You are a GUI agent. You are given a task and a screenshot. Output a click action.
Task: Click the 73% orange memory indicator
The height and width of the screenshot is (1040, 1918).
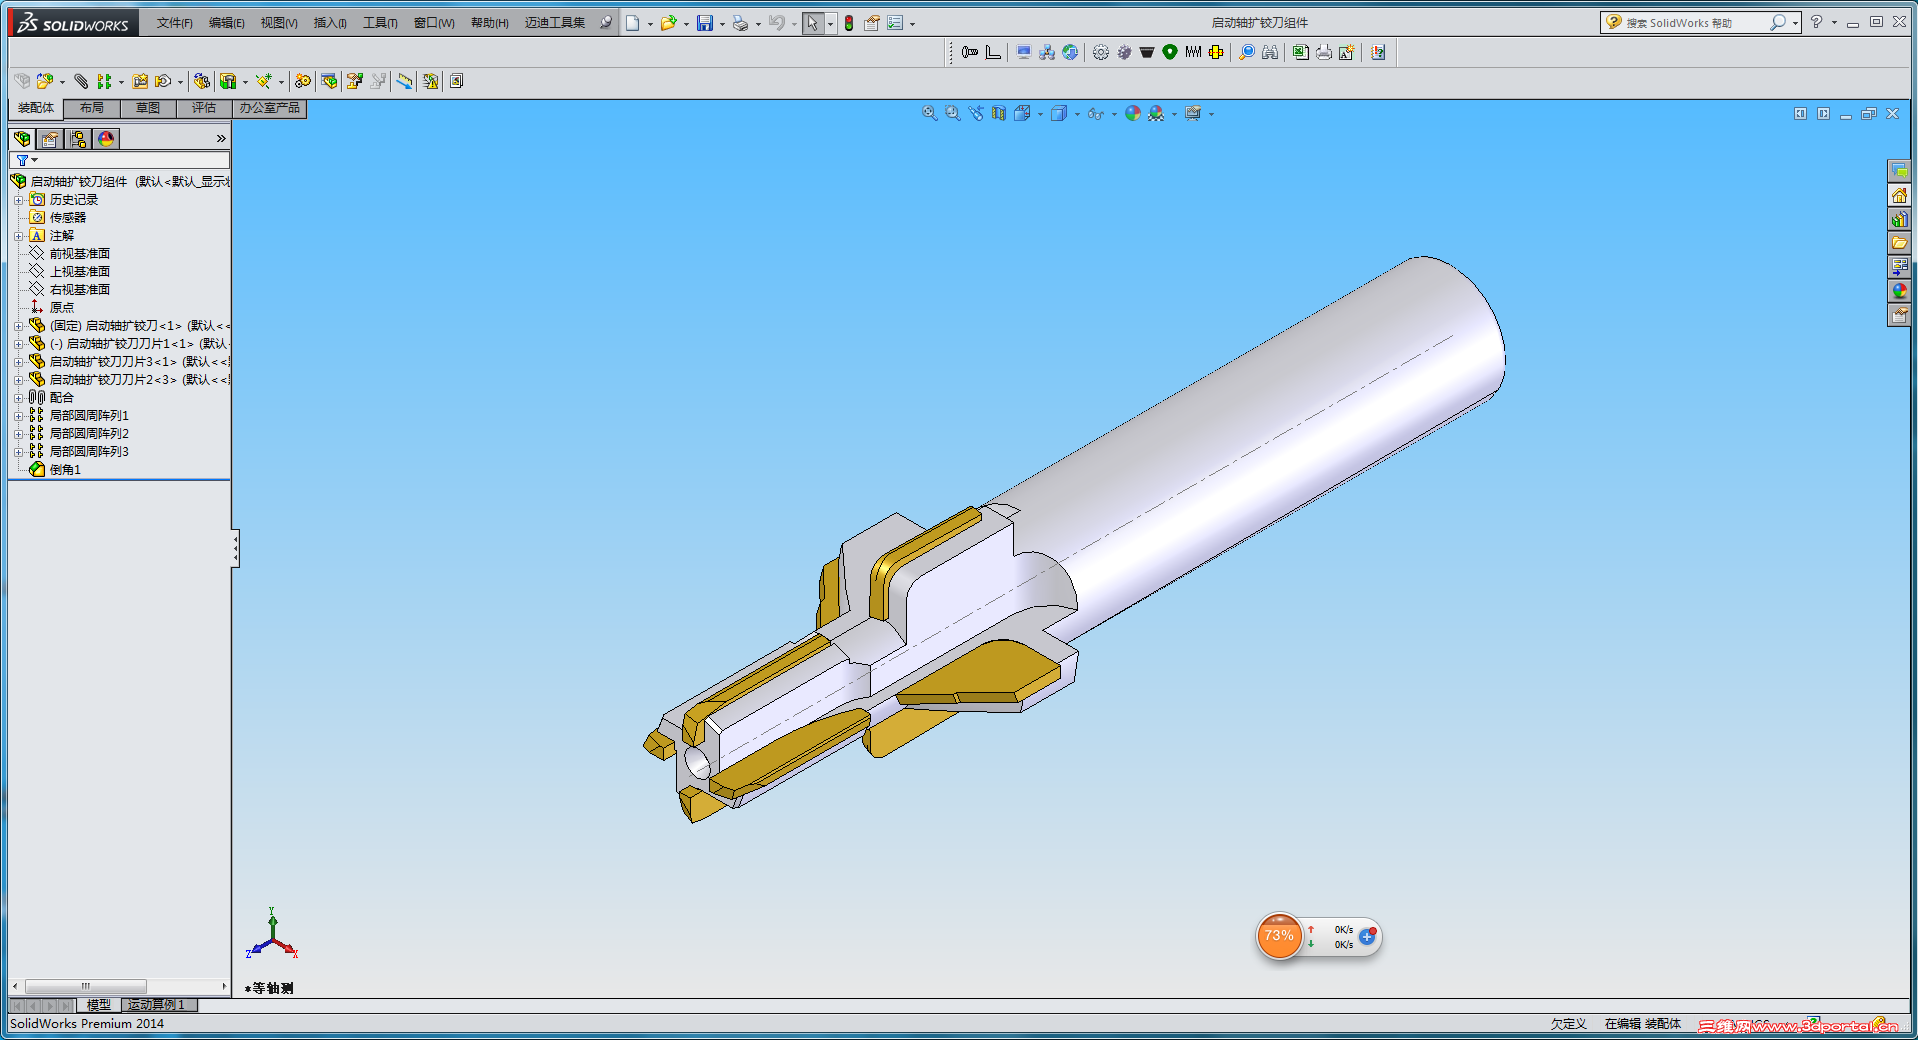pos(1279,937)
